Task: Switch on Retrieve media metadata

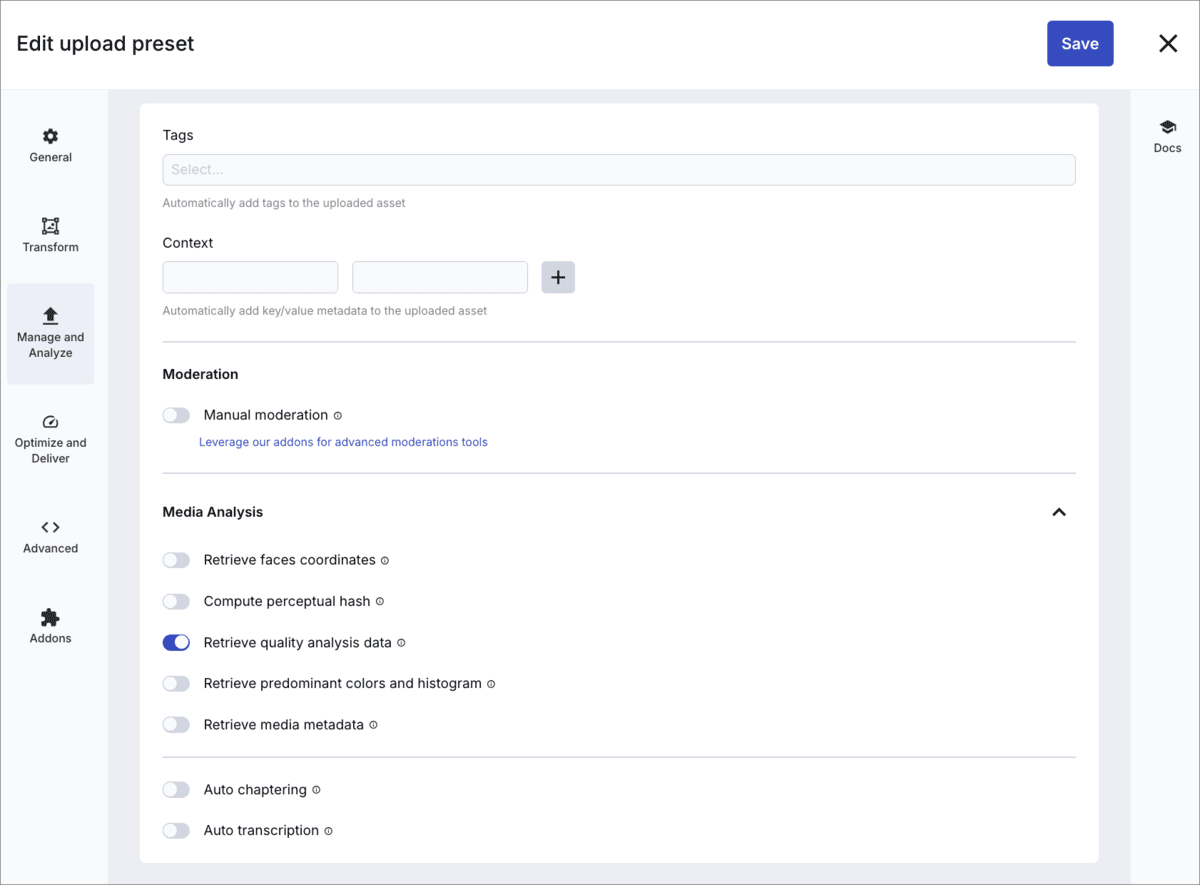Action: pyautogui.click(x=176, y=724)
